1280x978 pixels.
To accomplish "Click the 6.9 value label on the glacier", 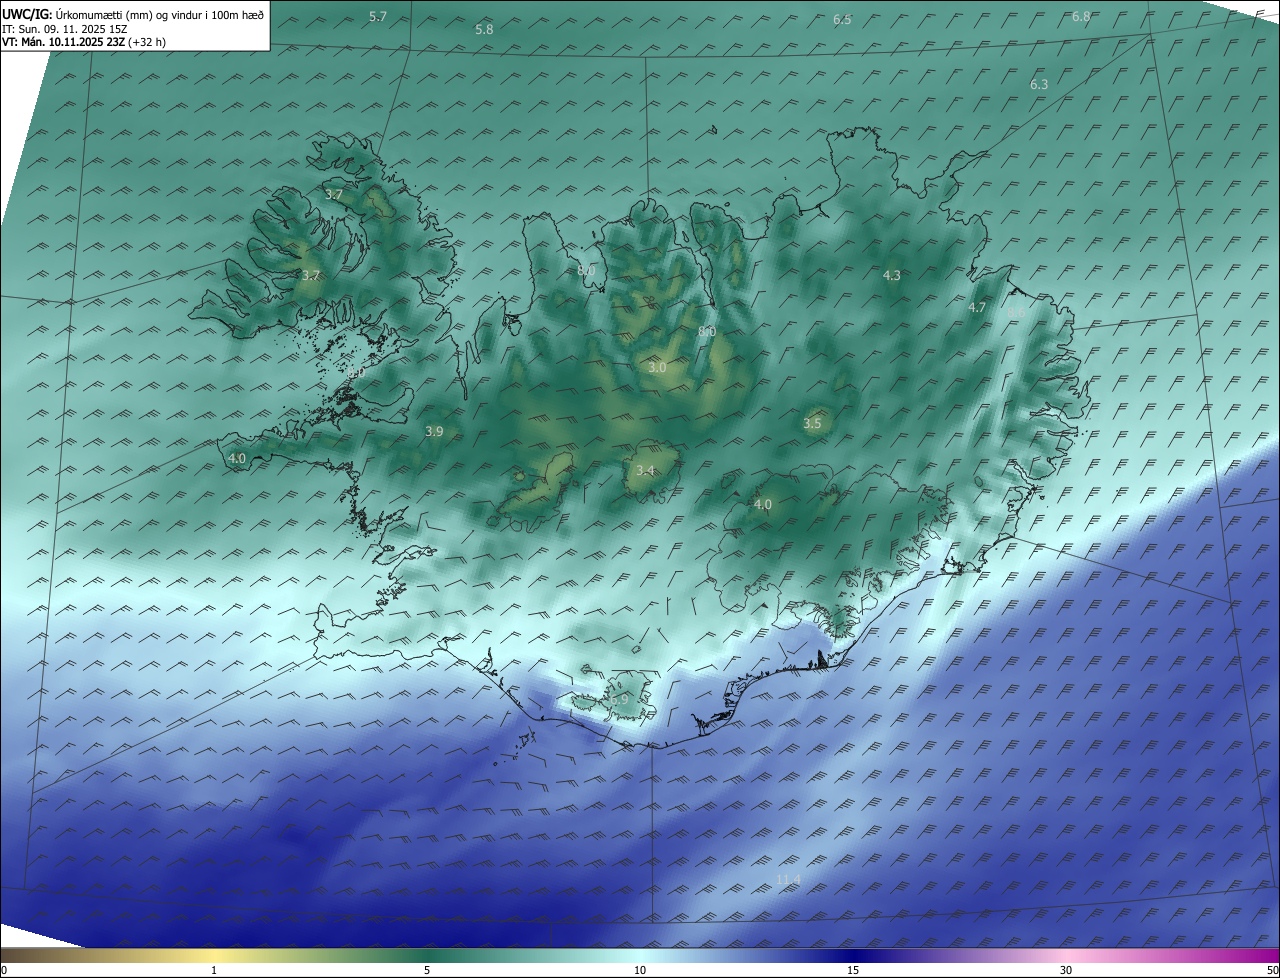I will pyautogui.click(x=620, y=700).
